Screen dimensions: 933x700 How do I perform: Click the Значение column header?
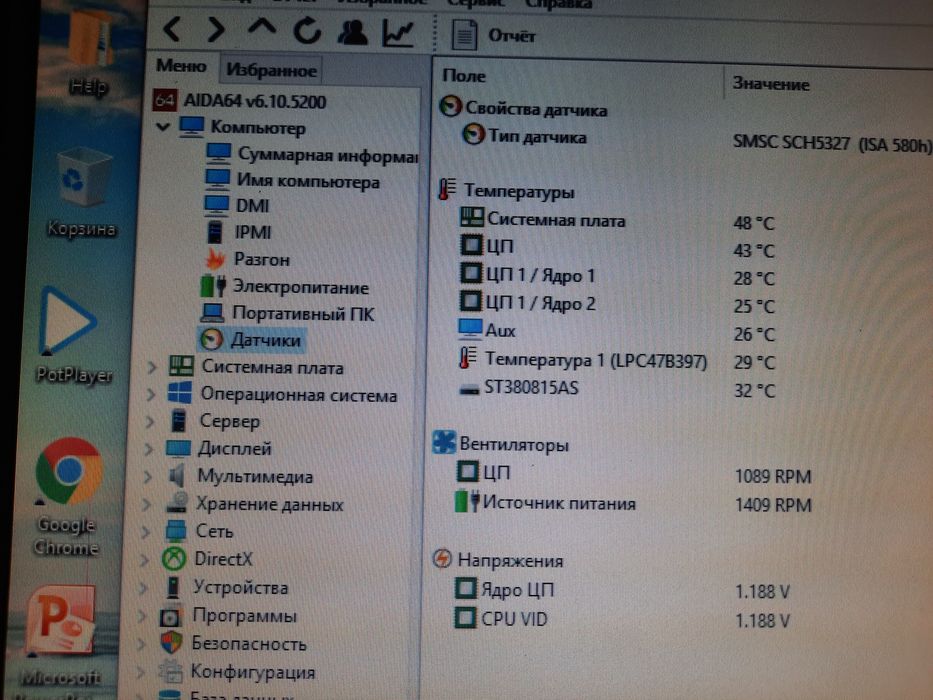click(771, 84)
